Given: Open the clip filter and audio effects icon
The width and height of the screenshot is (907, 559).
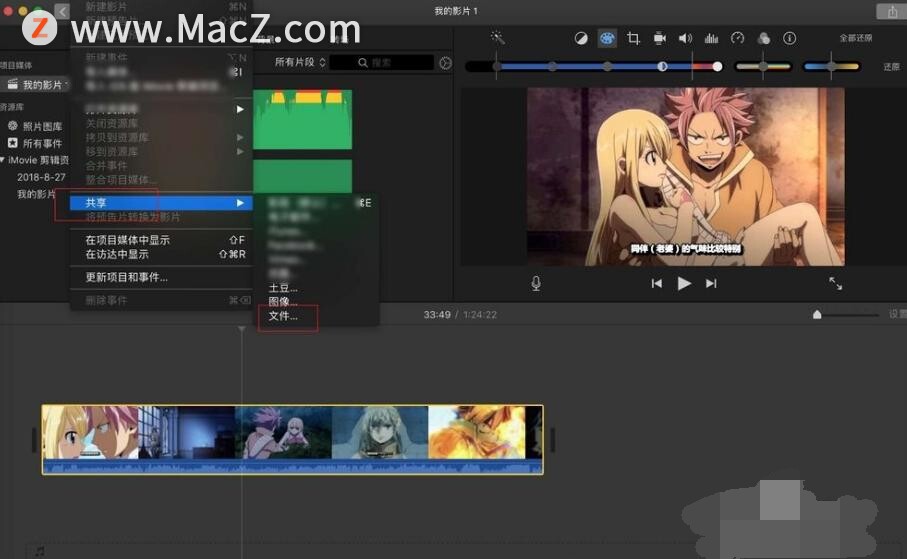Looking at the screenshot, I should (764, 38).
